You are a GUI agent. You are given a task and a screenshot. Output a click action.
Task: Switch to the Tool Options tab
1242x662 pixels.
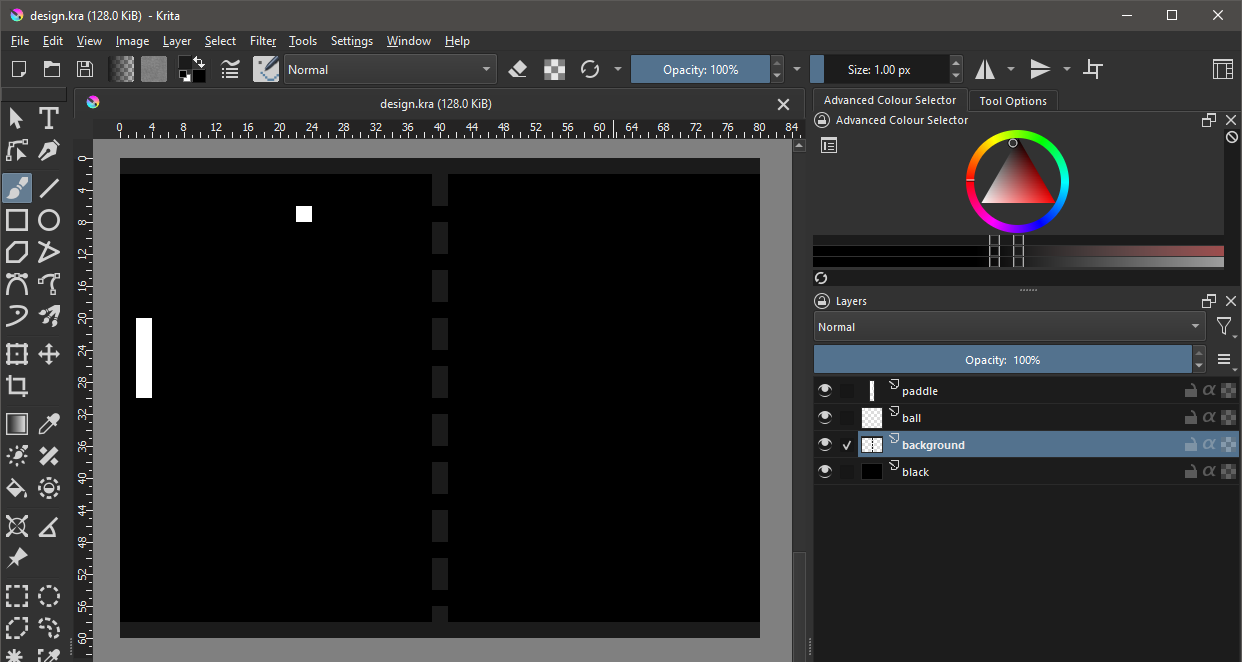coord(1013,101)
